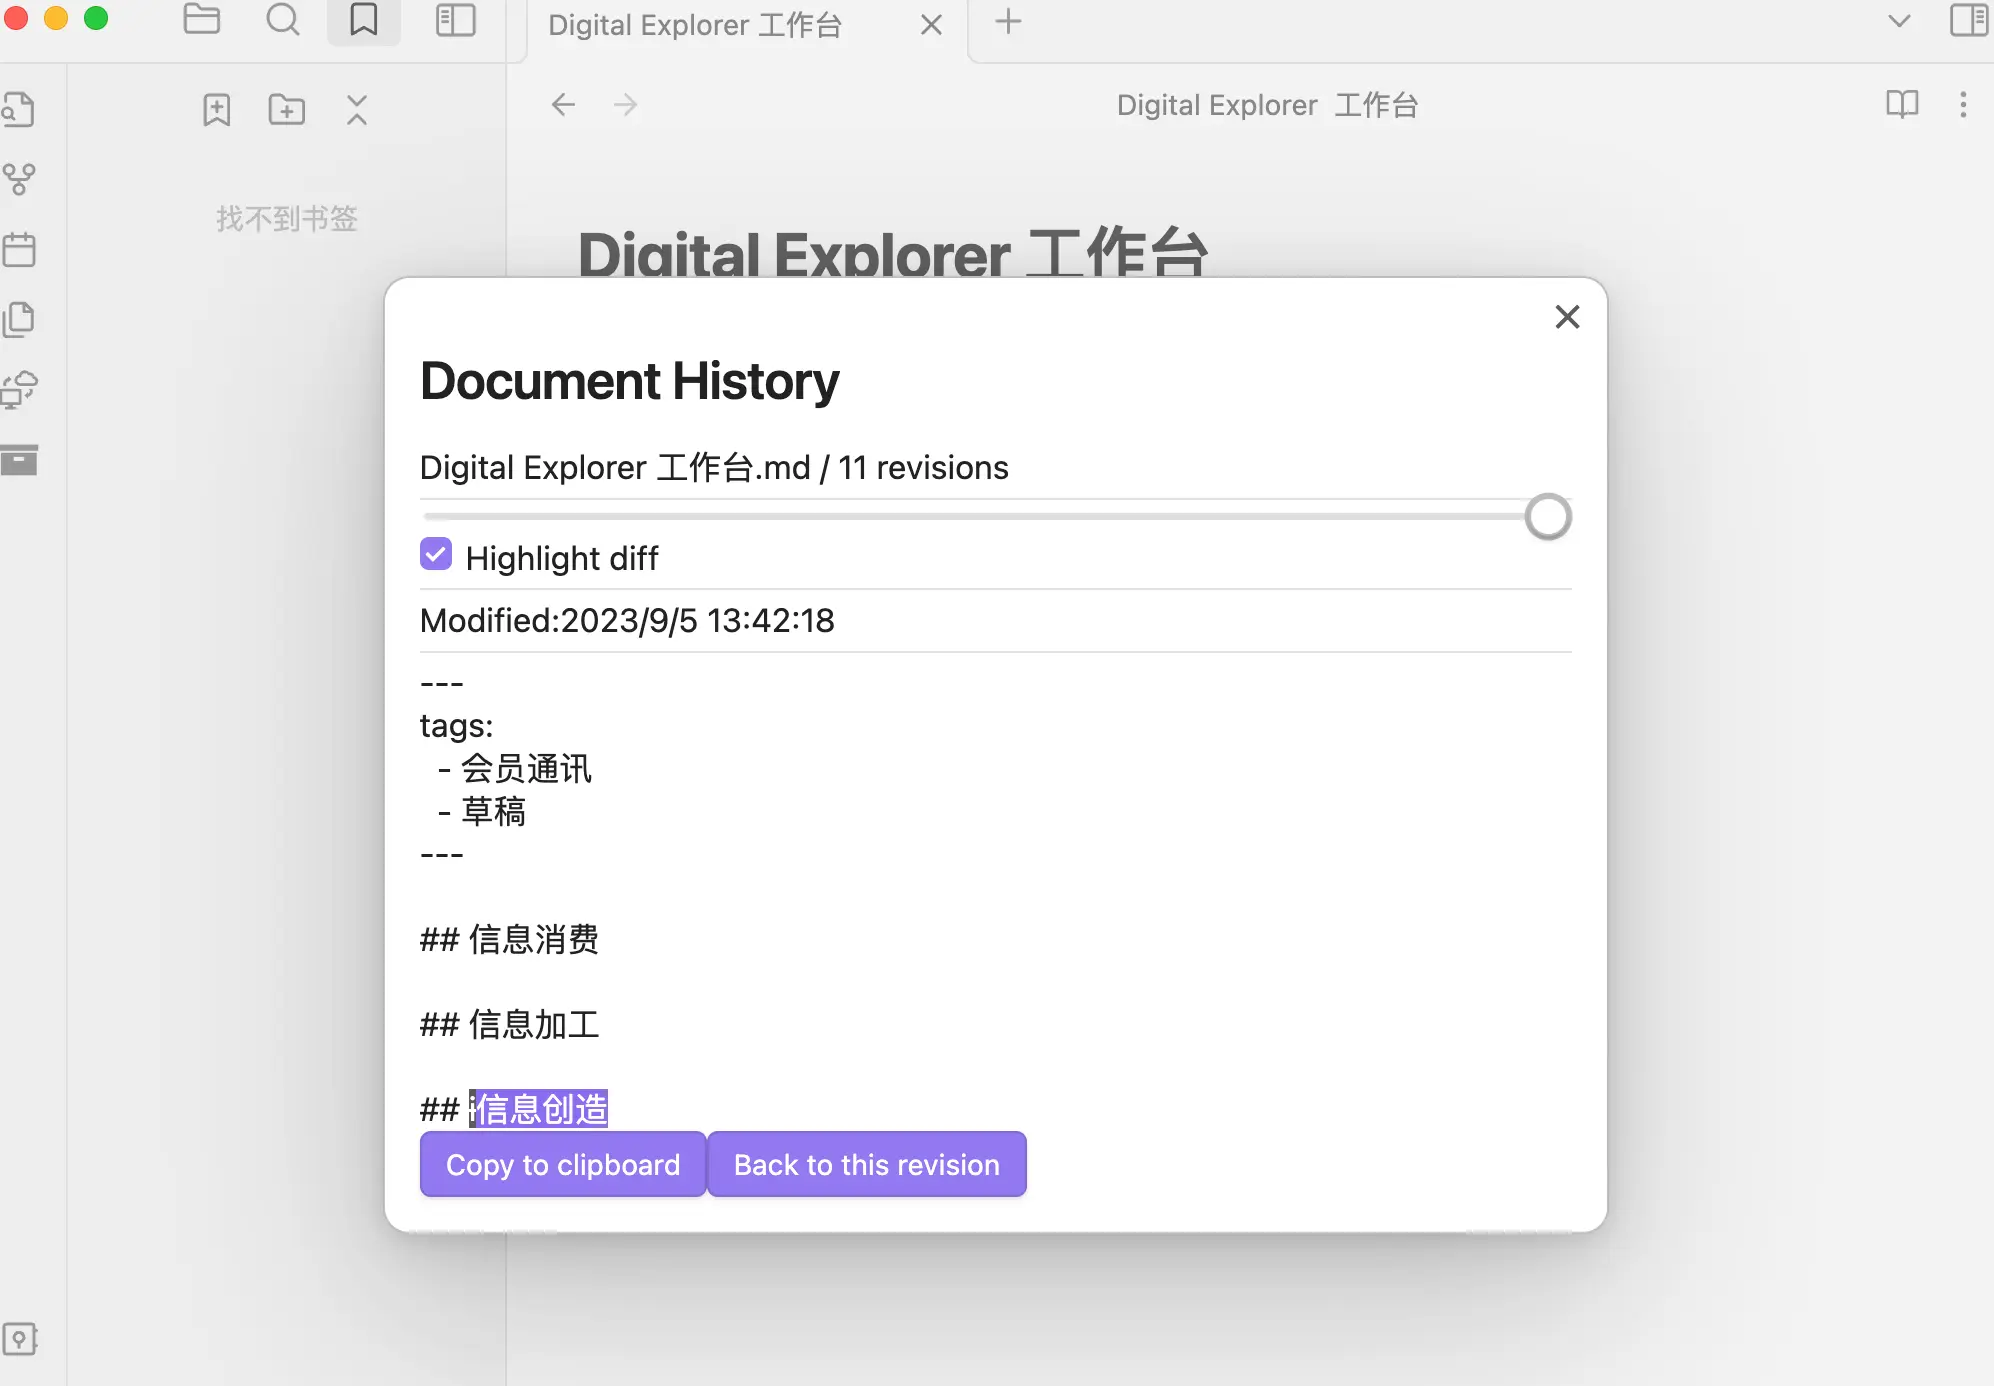Viewport: 1994px width, 1386px height.
Task: Toggle the right sidebar icon
Action: tap(1968, 20)
